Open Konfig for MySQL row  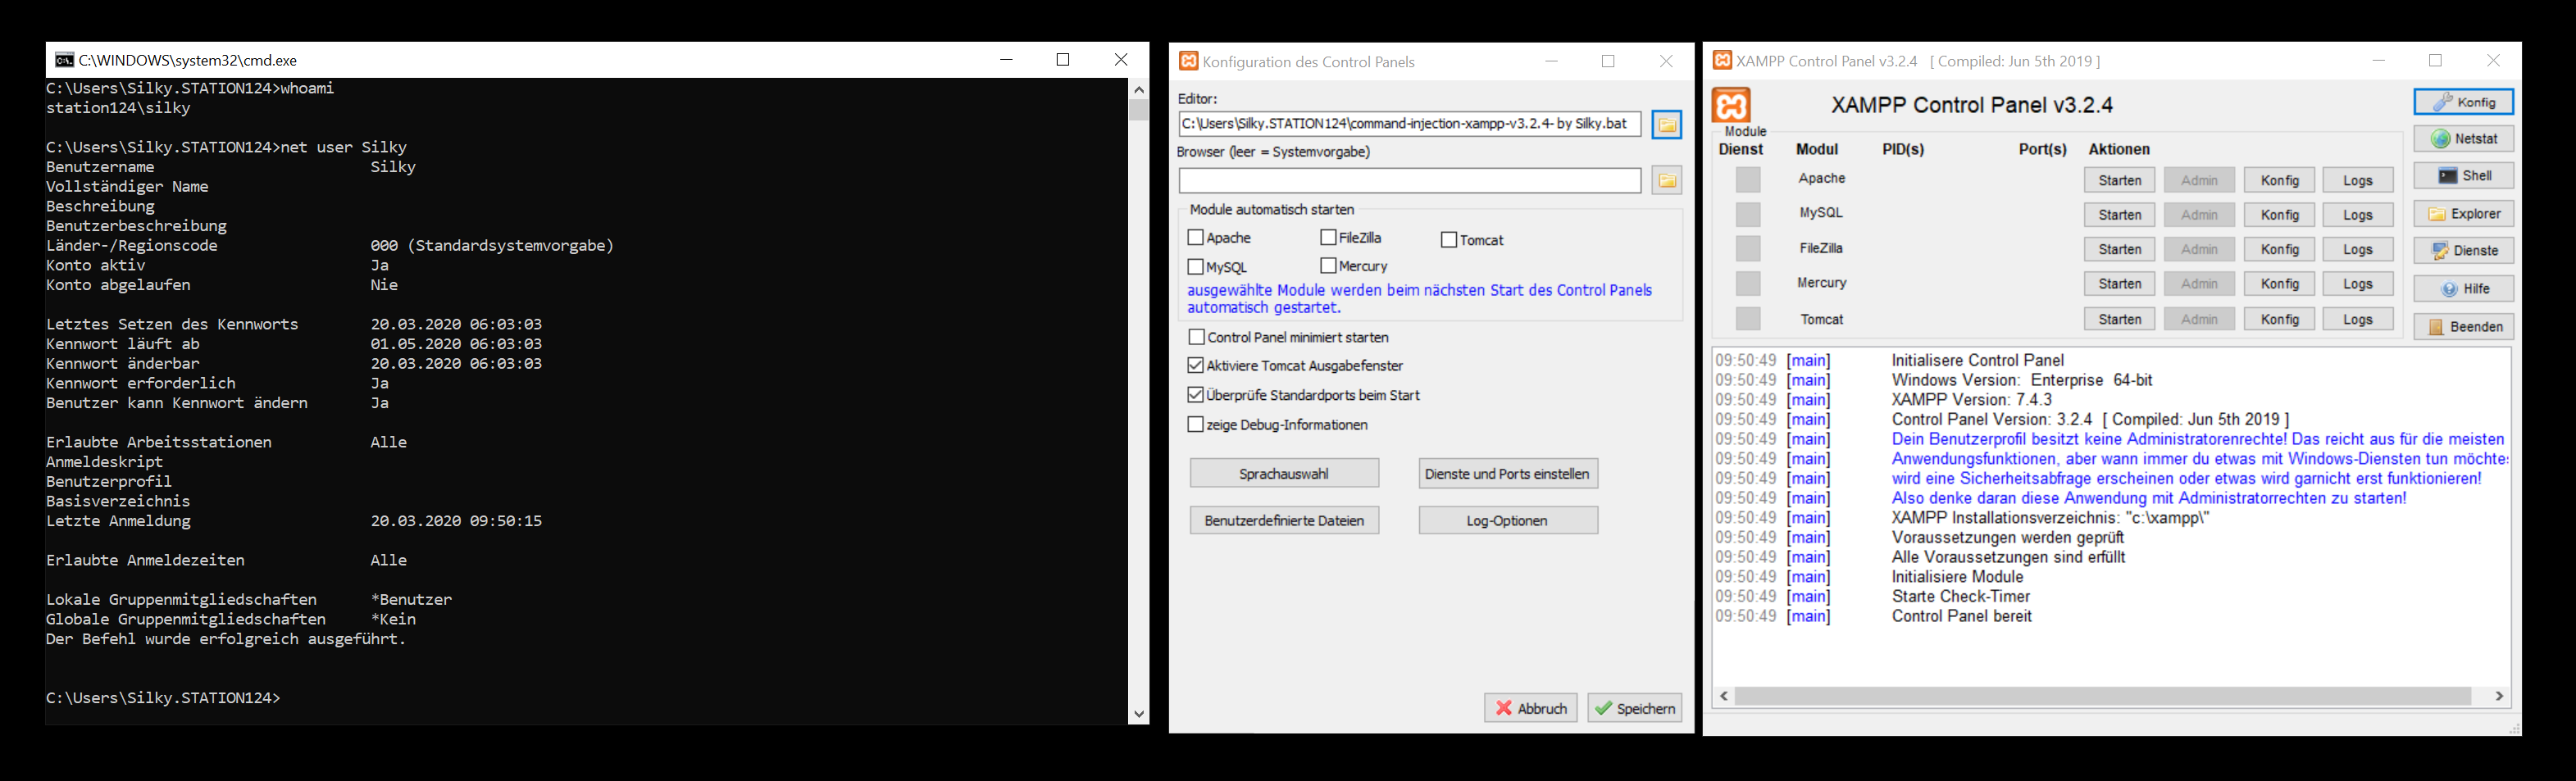pos(2279,215)
